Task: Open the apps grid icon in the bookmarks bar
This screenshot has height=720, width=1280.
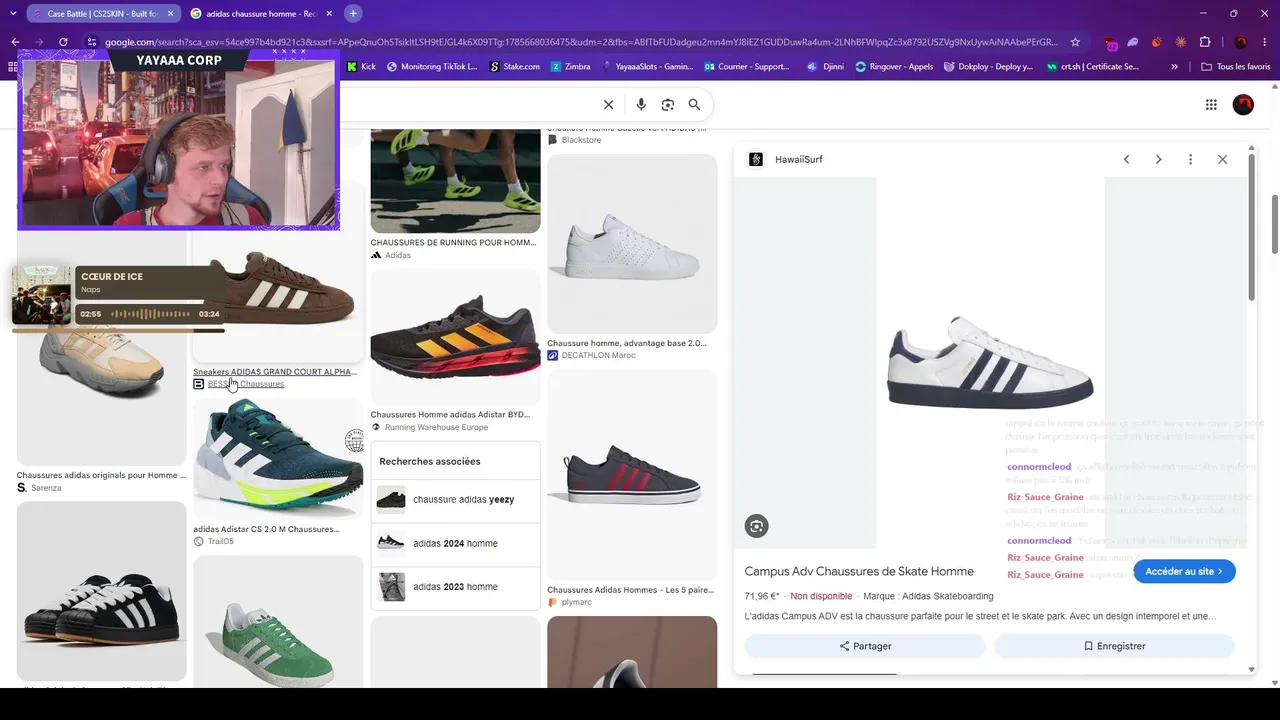Action: [x=12, y=67]
